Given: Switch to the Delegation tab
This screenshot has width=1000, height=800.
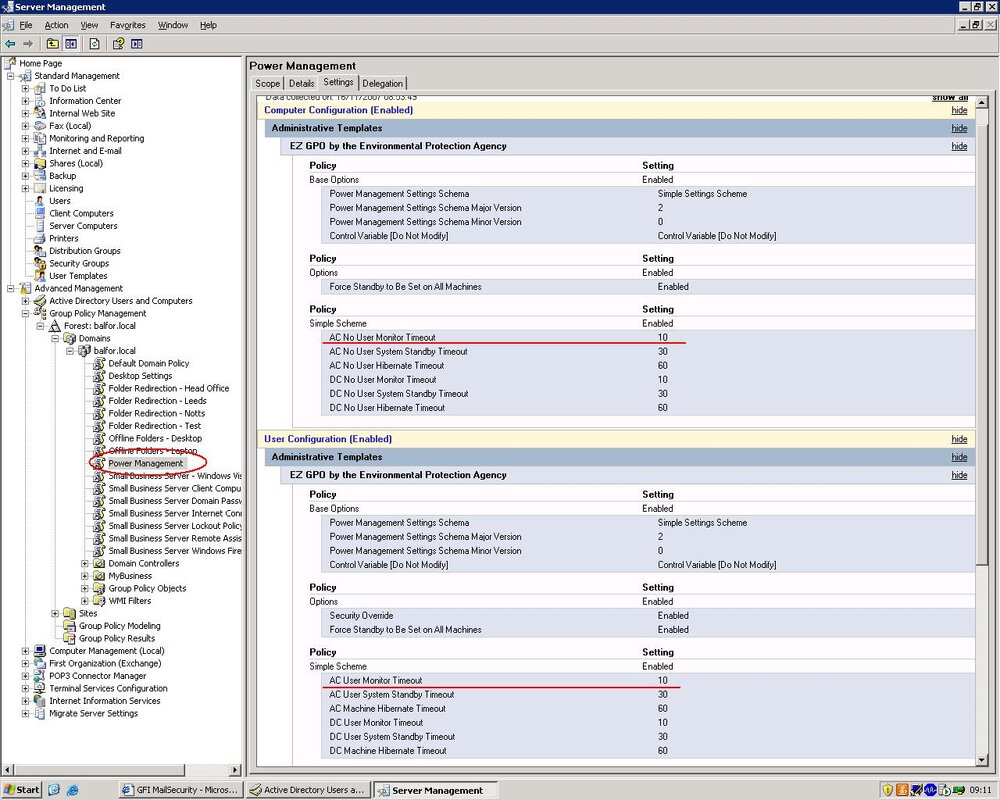Looking at the screenshot, I should [383, 83].
